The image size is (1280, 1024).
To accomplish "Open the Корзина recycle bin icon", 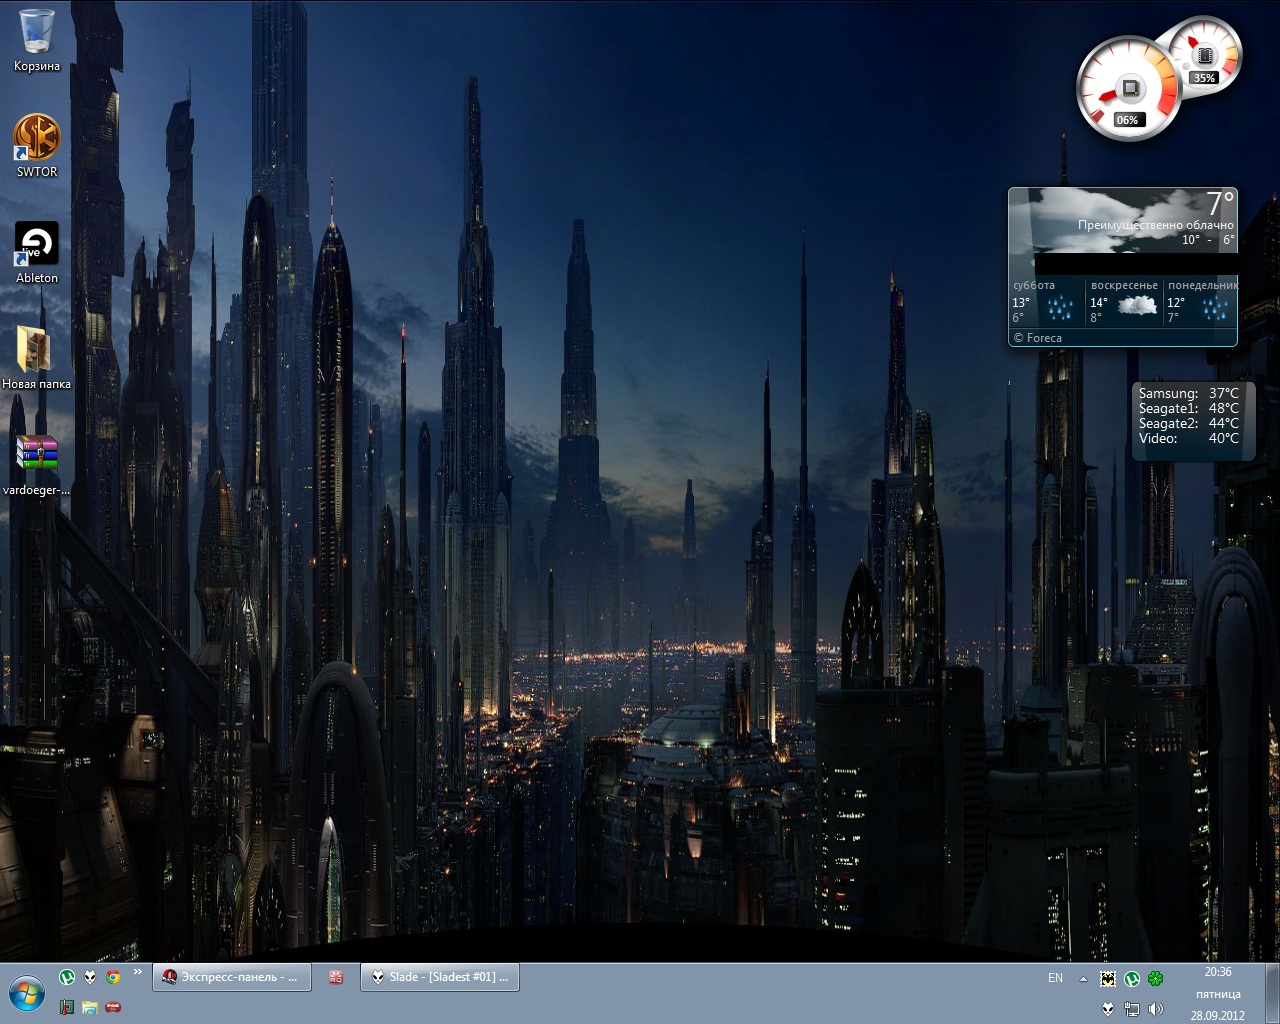I will (37, 40).
